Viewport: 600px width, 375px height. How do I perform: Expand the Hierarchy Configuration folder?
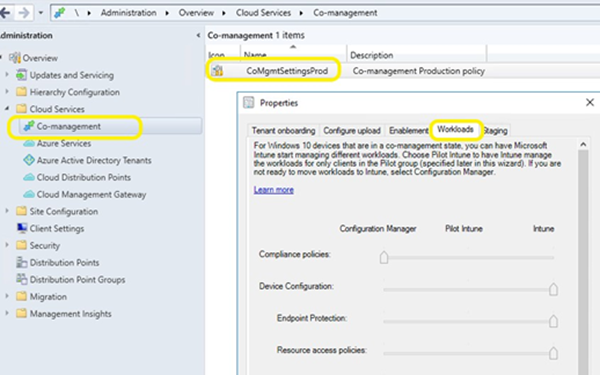click(7, 91)
